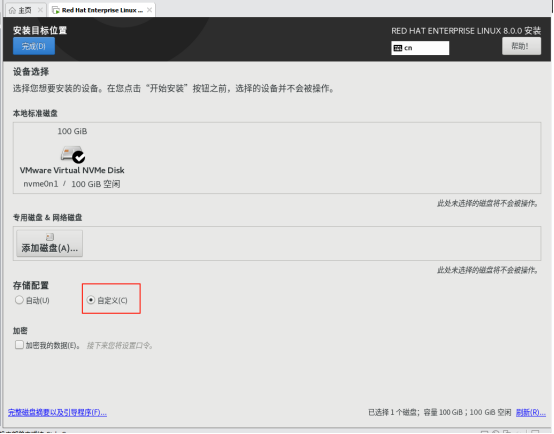Click the blue 完成(D) done button
Screen dimensions: 554x434
[x=34, y=46]
